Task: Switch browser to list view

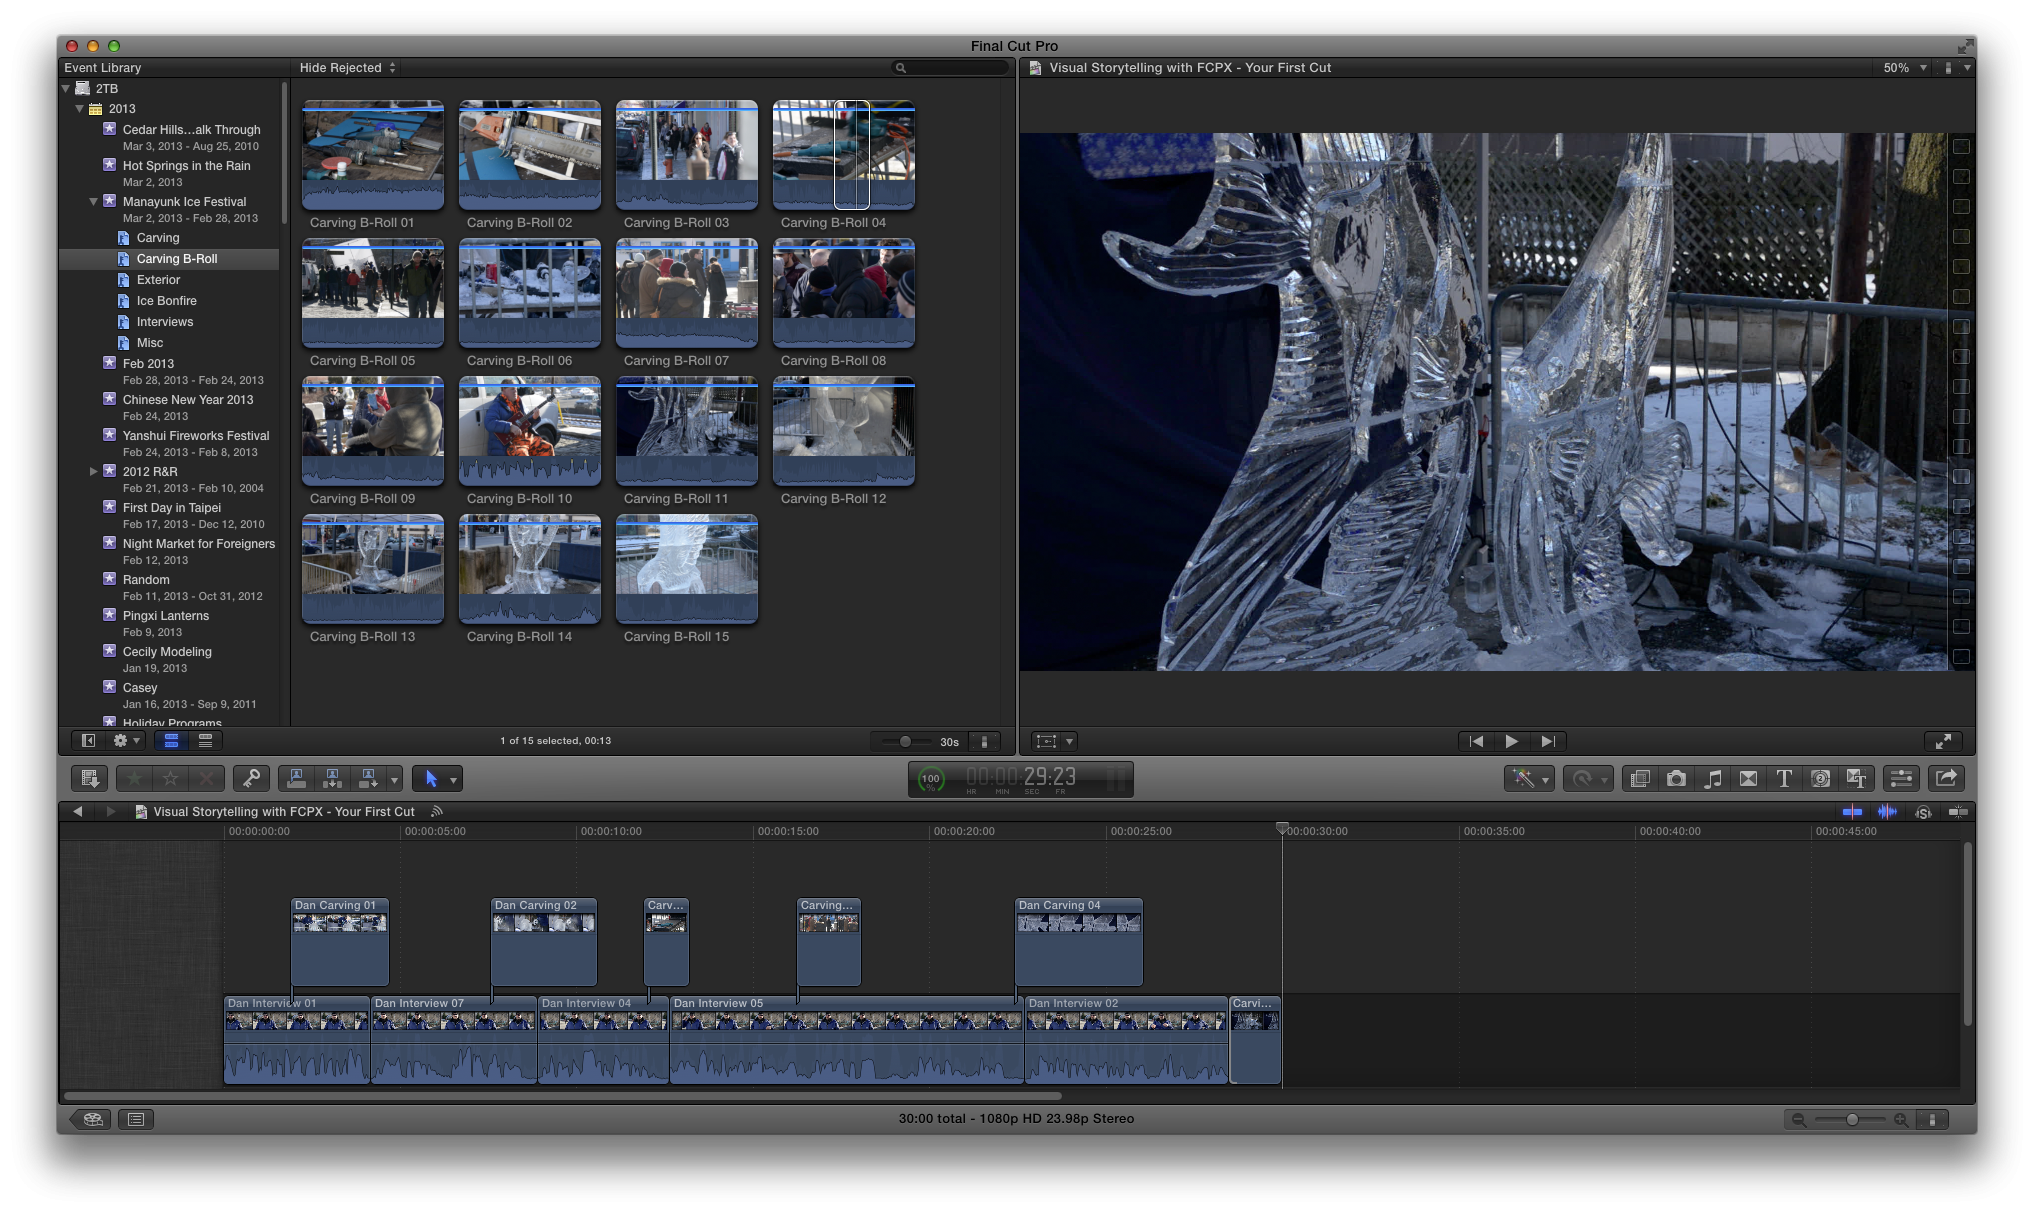Action: (205, 741)
